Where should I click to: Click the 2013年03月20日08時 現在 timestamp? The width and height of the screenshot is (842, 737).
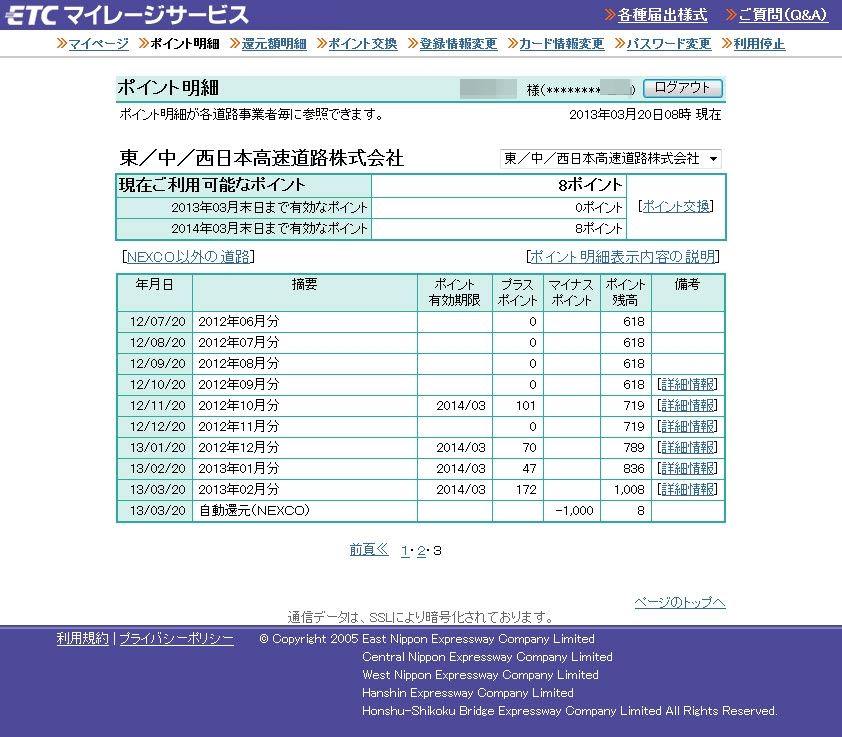[645, 114]
